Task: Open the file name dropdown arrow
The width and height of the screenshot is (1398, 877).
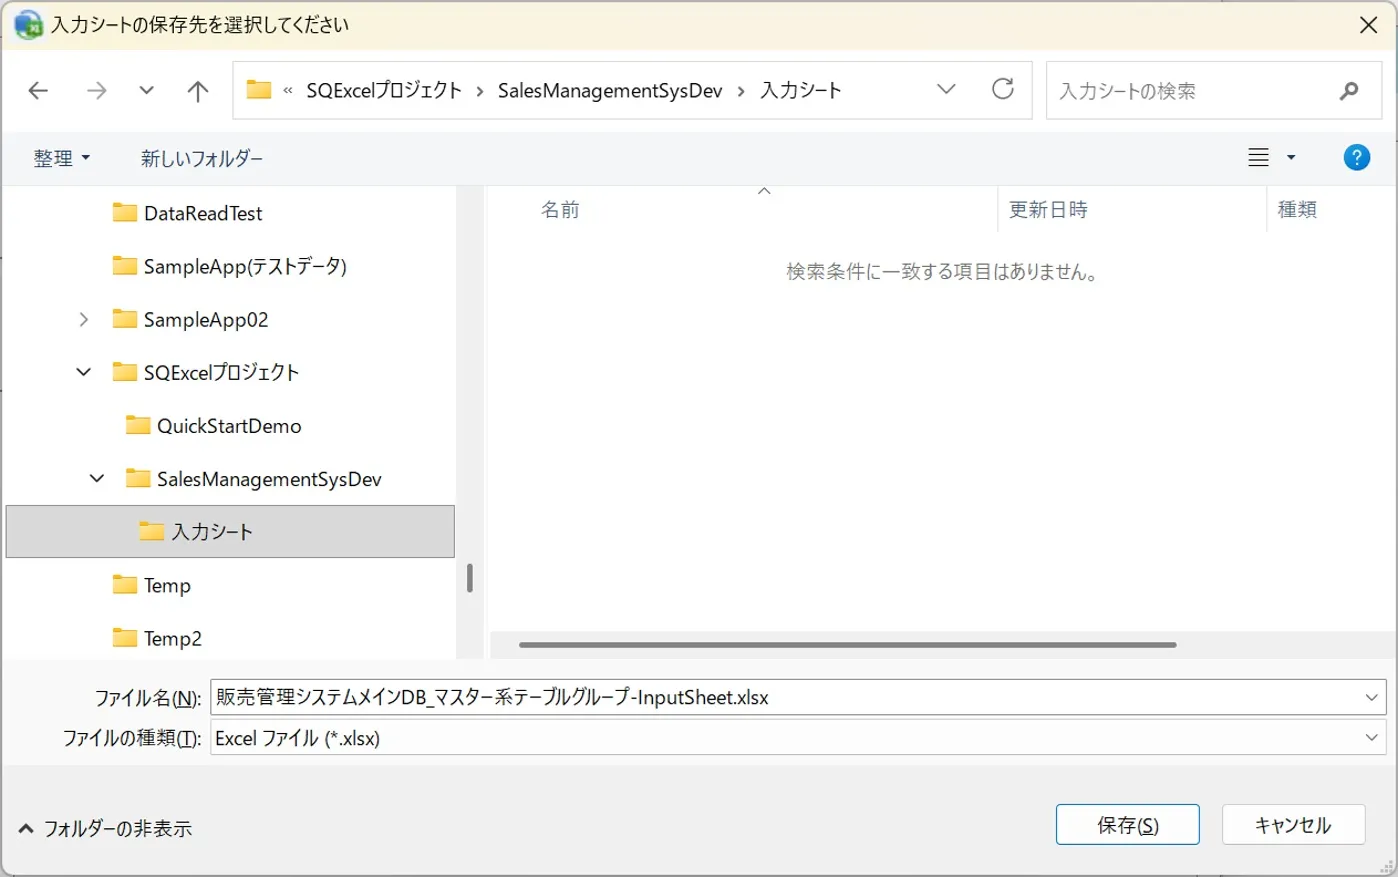Action: pos(1372,698)
